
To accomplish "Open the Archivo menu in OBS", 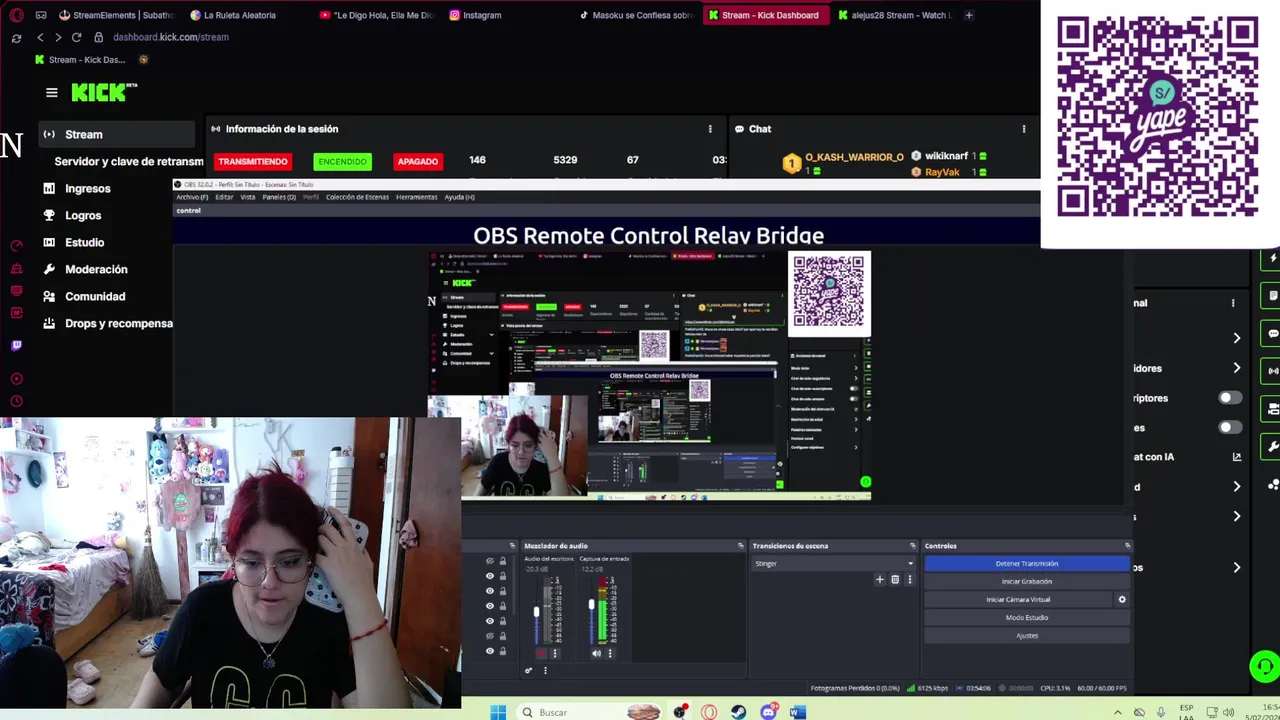I will tap(192, 197).
